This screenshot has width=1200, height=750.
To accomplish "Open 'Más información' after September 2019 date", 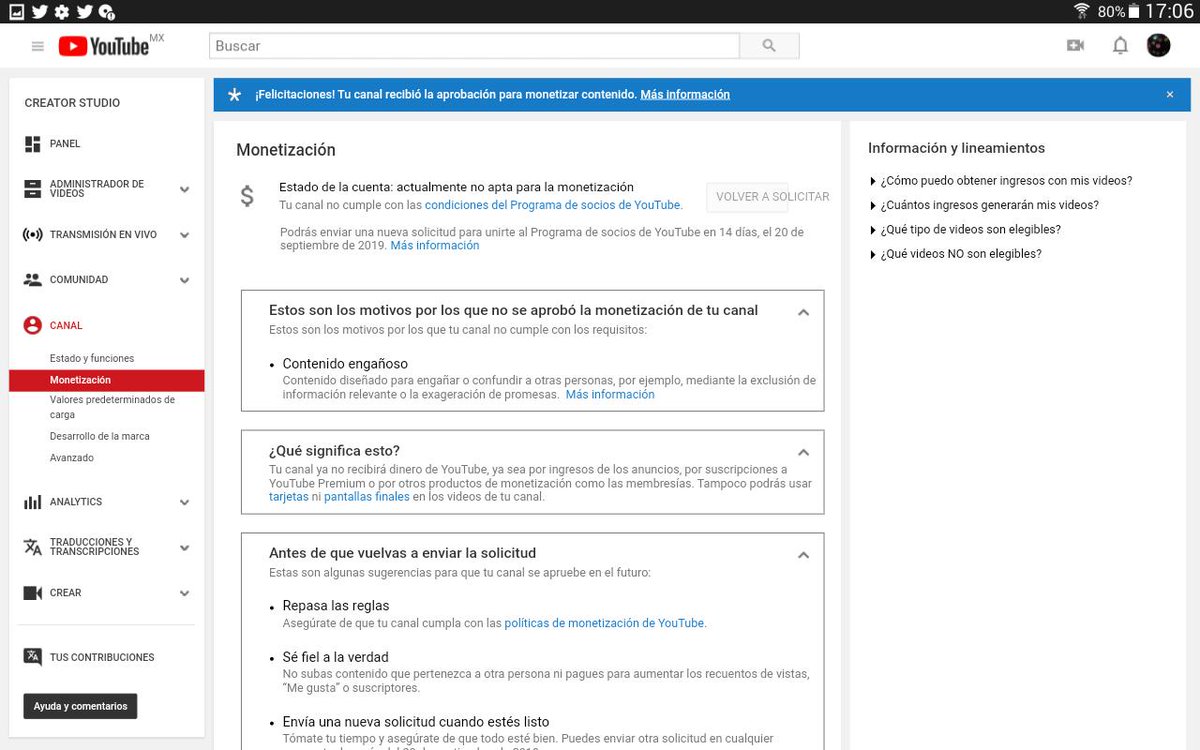I will pyautogui.click(x=435, y=246).
